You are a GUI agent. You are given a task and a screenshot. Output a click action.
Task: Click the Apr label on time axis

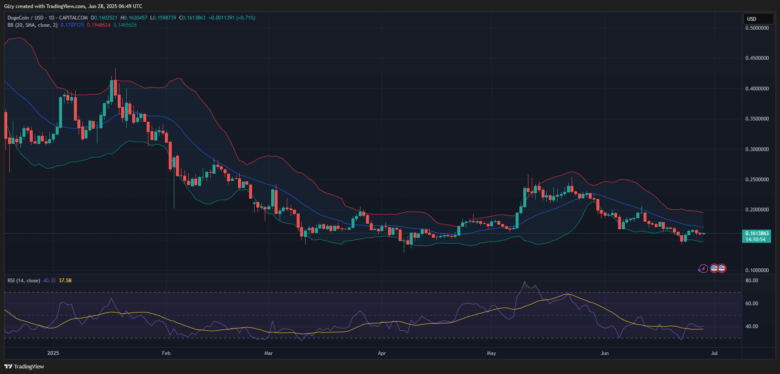[382, 353]
